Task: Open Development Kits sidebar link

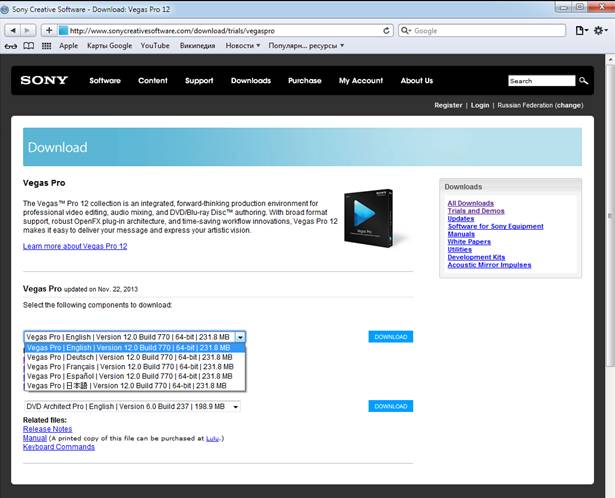Action: point(476,257)
